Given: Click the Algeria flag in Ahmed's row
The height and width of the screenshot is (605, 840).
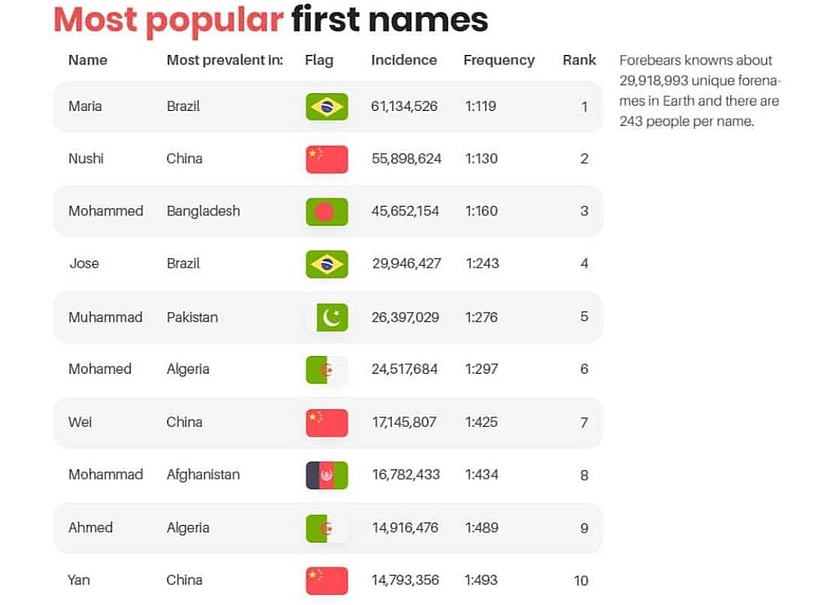Looking at the screenshot, I should (326, 528).
